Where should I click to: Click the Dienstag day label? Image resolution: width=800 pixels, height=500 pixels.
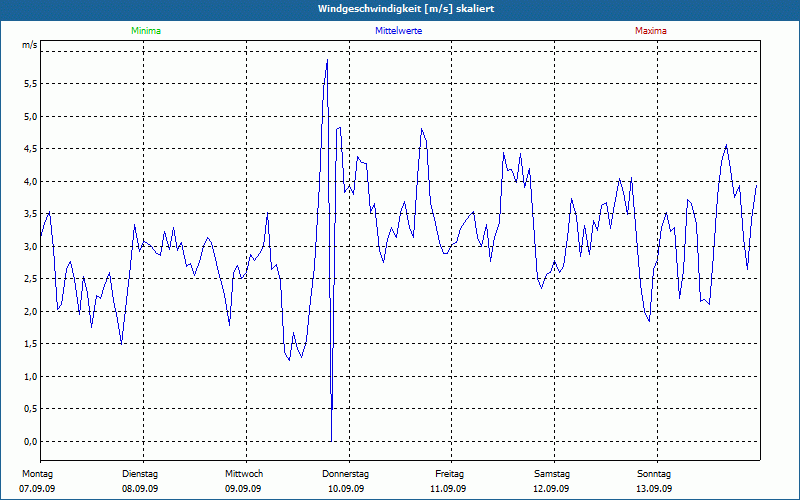coord(140,474)
